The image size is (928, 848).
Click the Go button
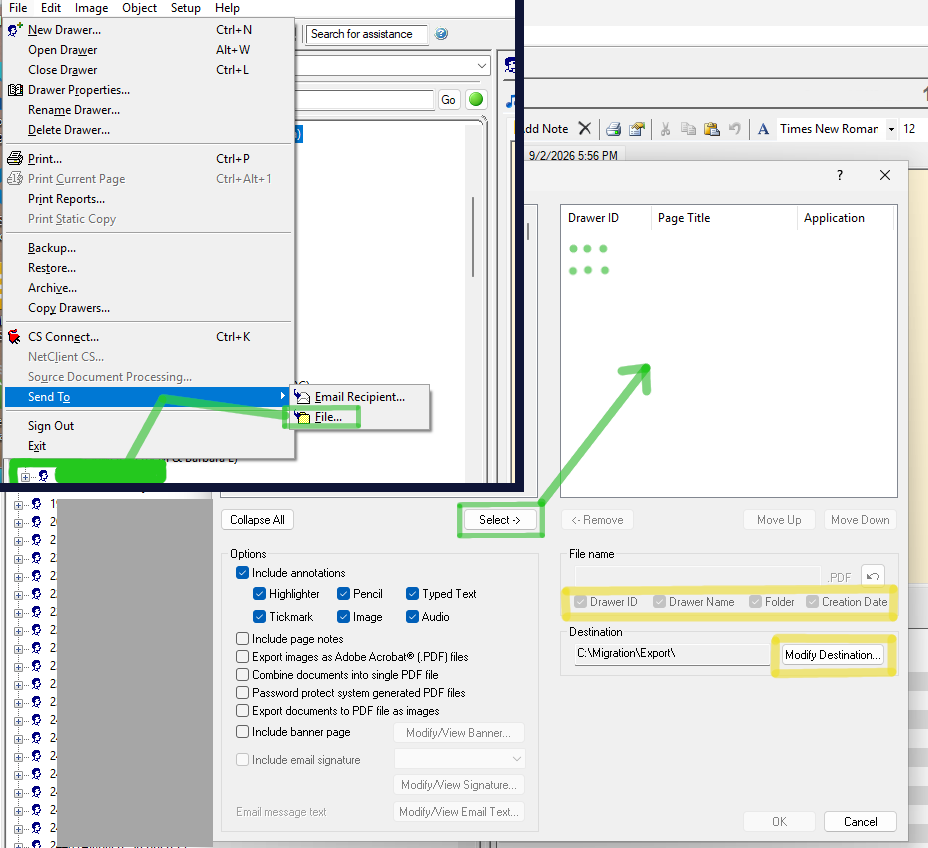point(448,99)
